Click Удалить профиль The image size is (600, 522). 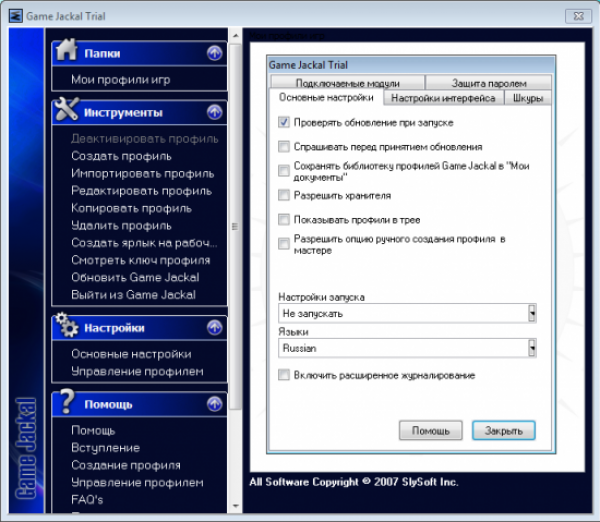pos(121,225)
